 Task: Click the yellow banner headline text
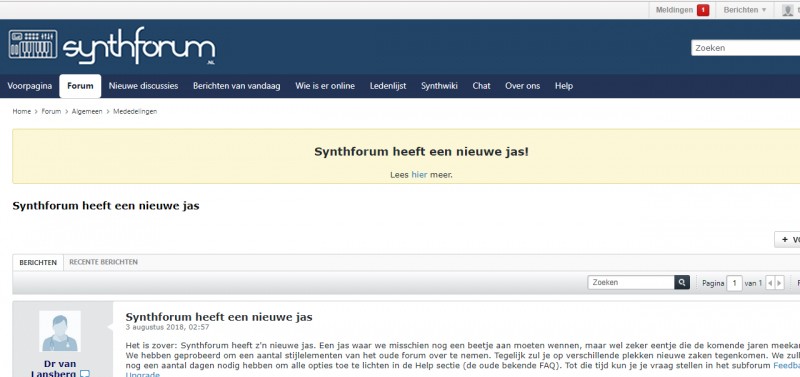point(421,152)
